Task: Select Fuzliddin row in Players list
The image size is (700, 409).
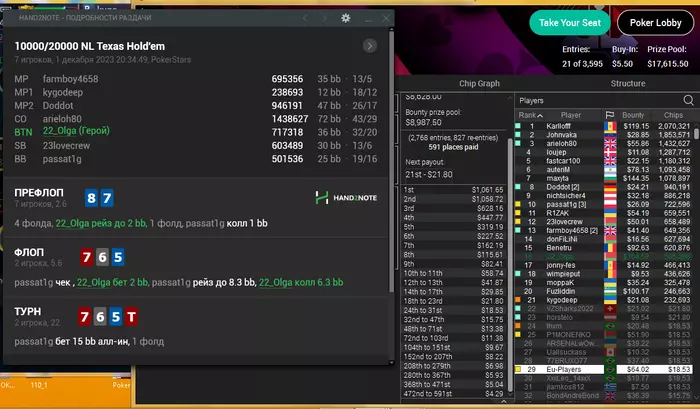Action: 603,291
